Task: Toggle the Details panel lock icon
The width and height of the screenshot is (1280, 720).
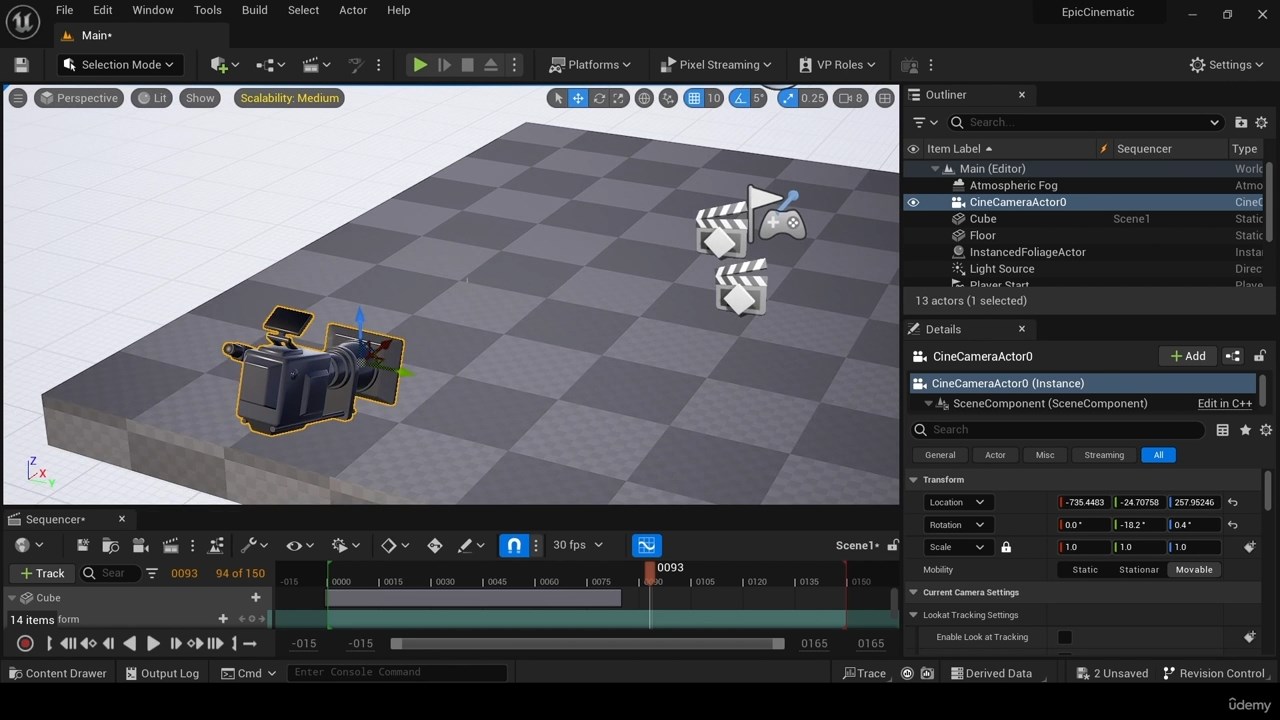Action: pyautogui.click(x=1260, y=356)
